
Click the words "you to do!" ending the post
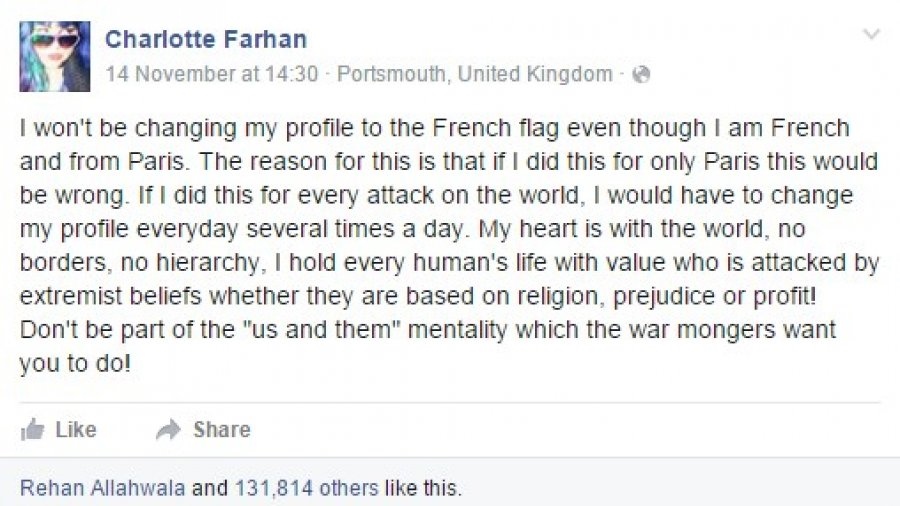[75, 364]
